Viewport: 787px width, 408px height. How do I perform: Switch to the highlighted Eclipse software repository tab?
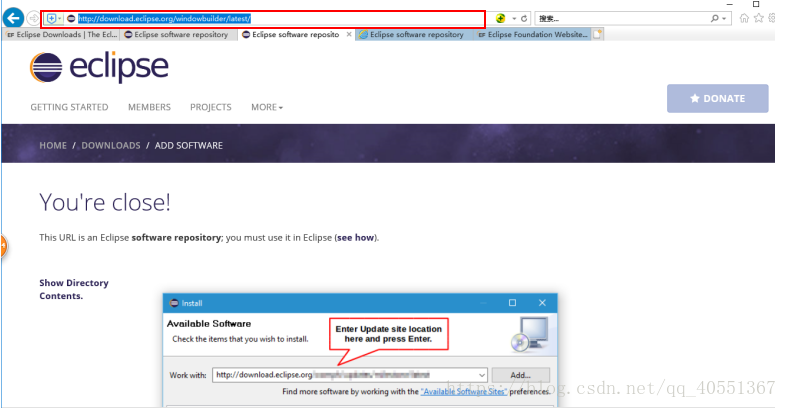[x=415, y=35]
